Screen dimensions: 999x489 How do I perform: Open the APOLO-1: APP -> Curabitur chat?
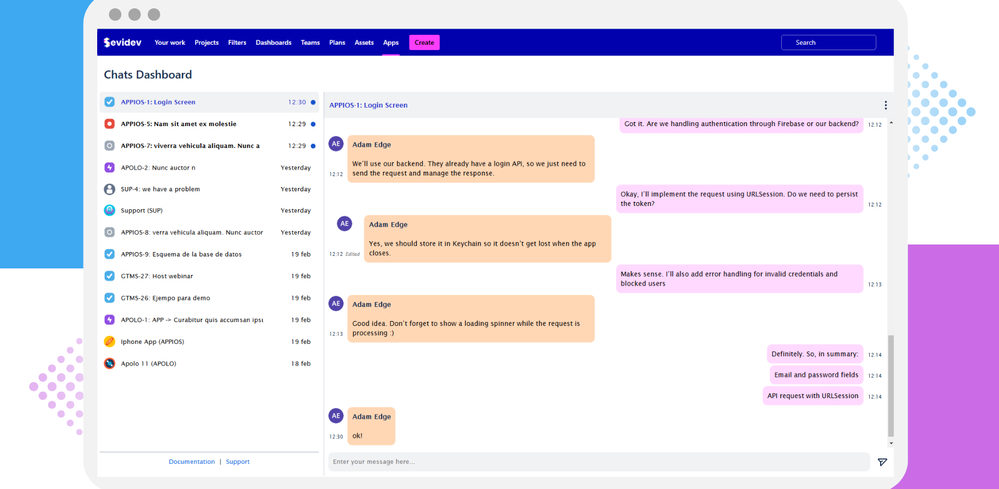(x=209, y=320)
